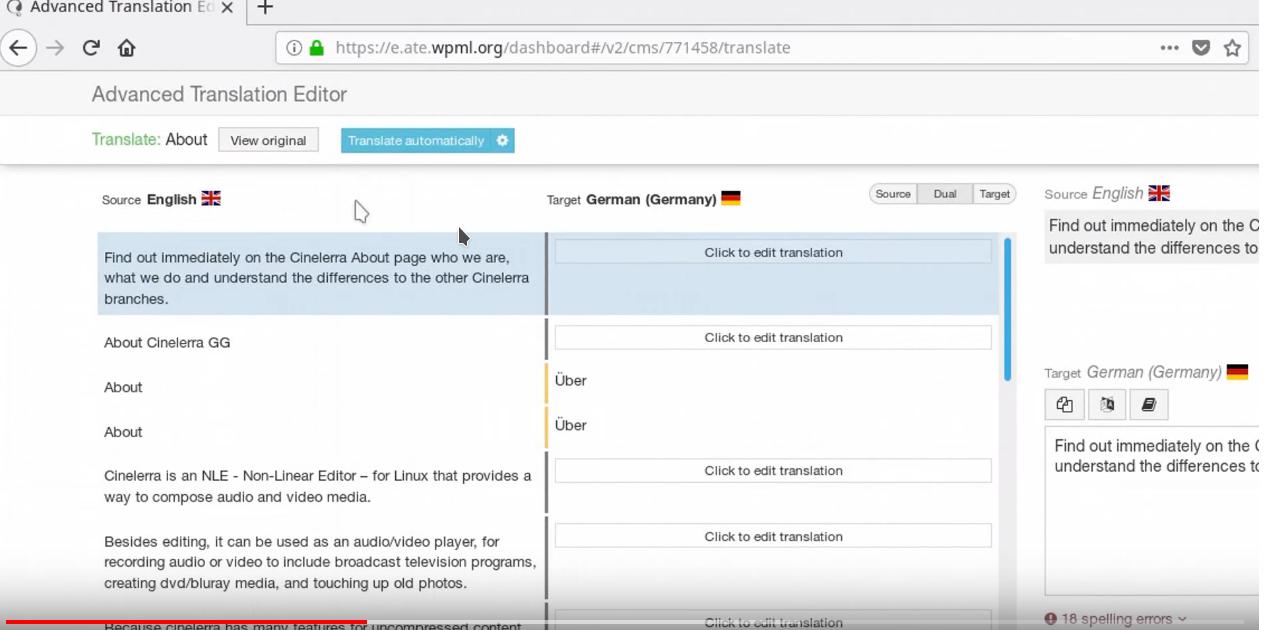This screenshot has height=630, width=1264.
Task: Bookmark this page with star icon
Action: coord(1232,48)
